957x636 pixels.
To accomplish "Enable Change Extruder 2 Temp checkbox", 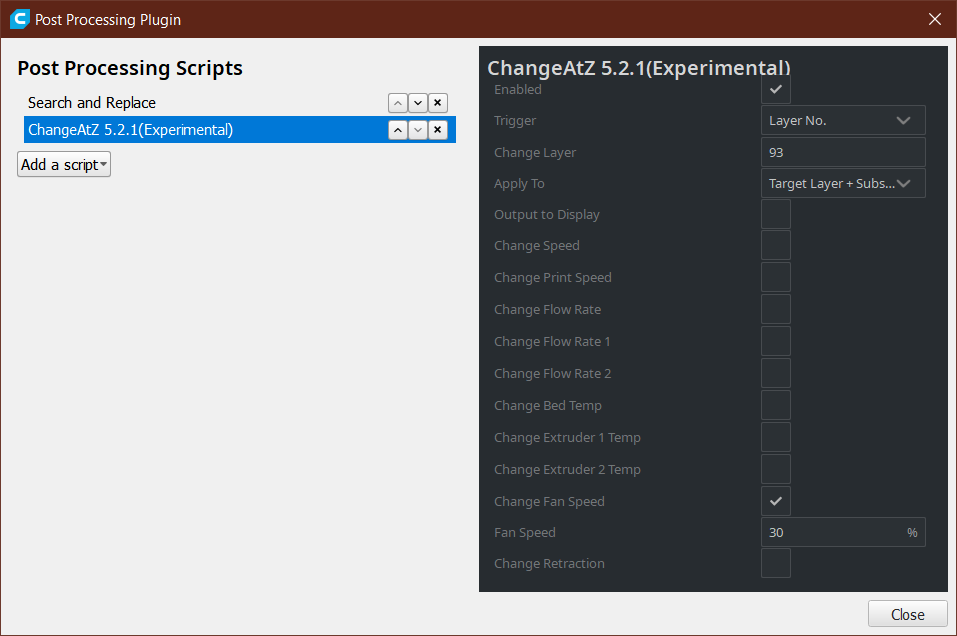I will [776, 469].
